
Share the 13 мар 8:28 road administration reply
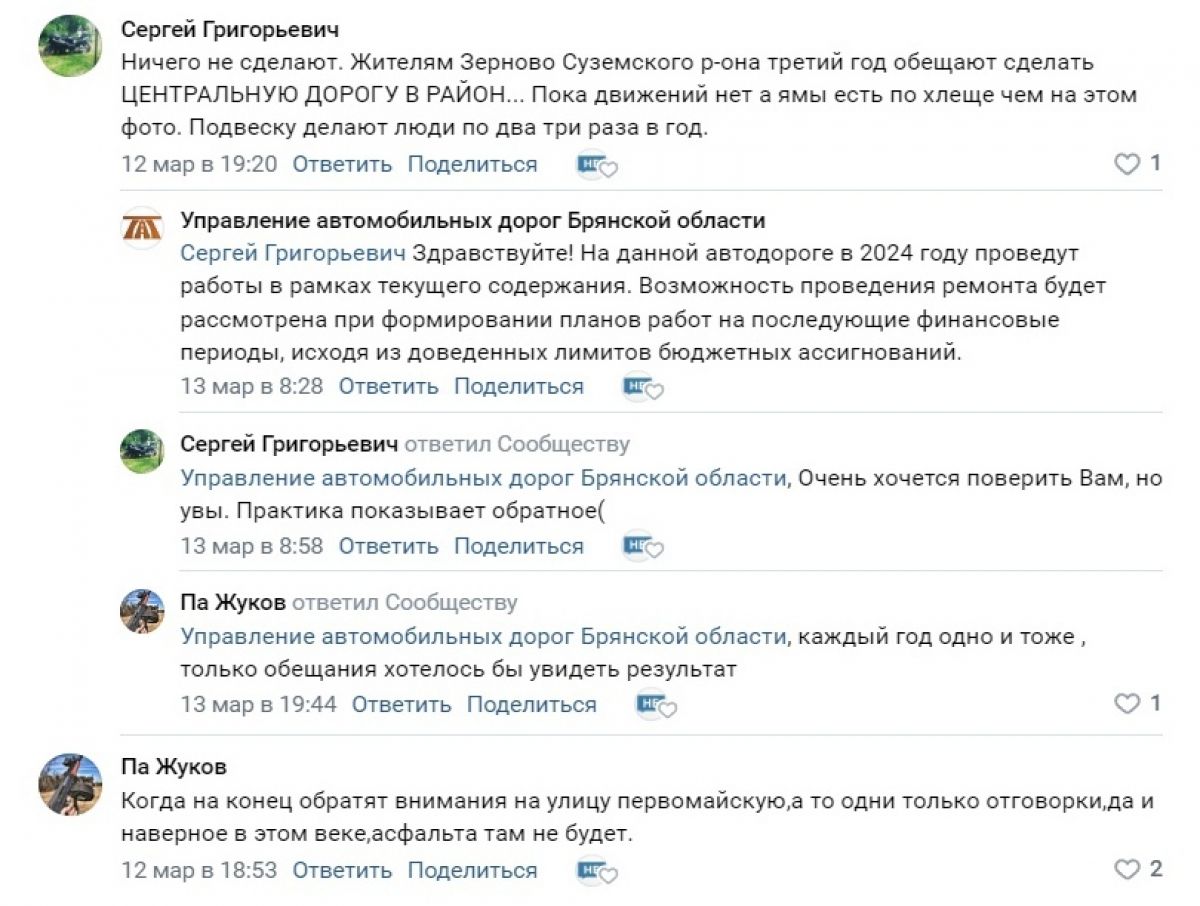click(x=518, y=386)
